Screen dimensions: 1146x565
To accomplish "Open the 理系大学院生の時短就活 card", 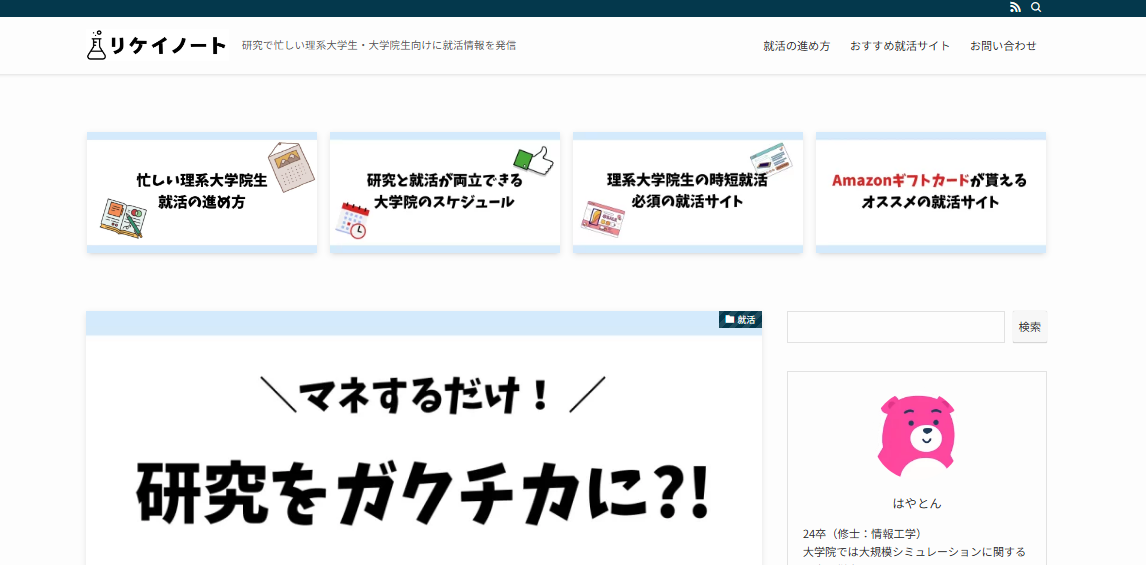I will (x=688, y=192).
